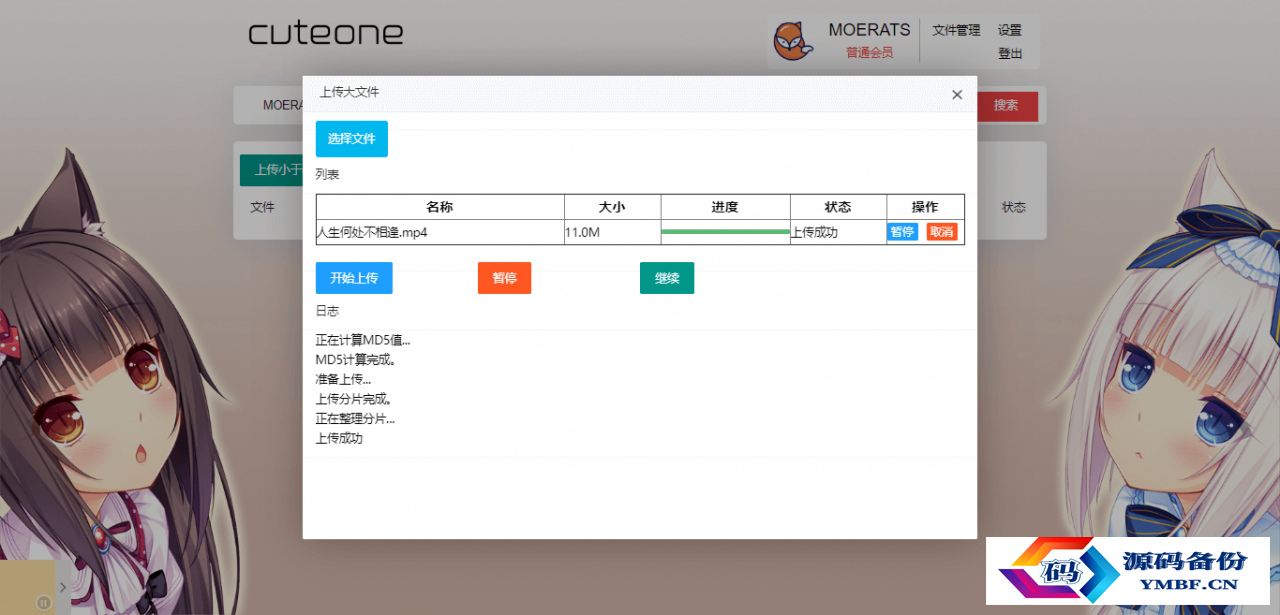Click the 列表 label

point(328,174)
